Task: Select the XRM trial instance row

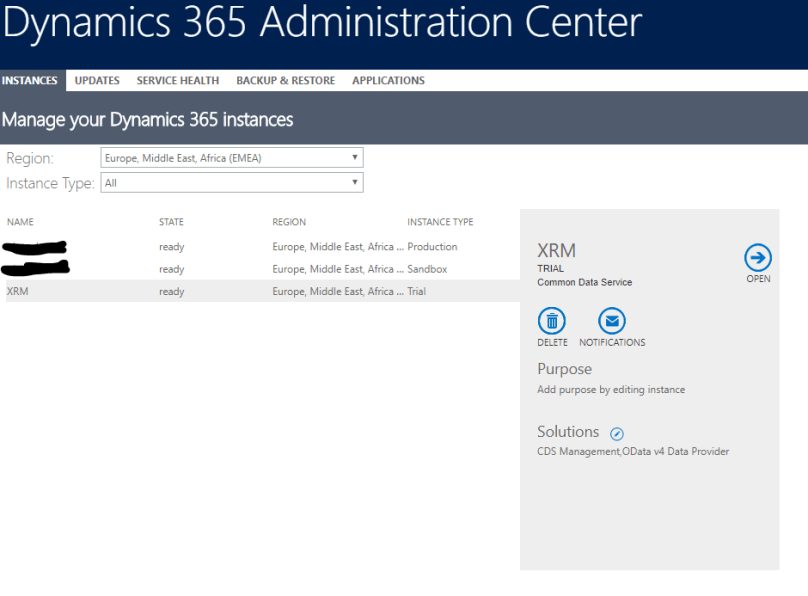Action: pyautogui.click(x=18, y=292)
